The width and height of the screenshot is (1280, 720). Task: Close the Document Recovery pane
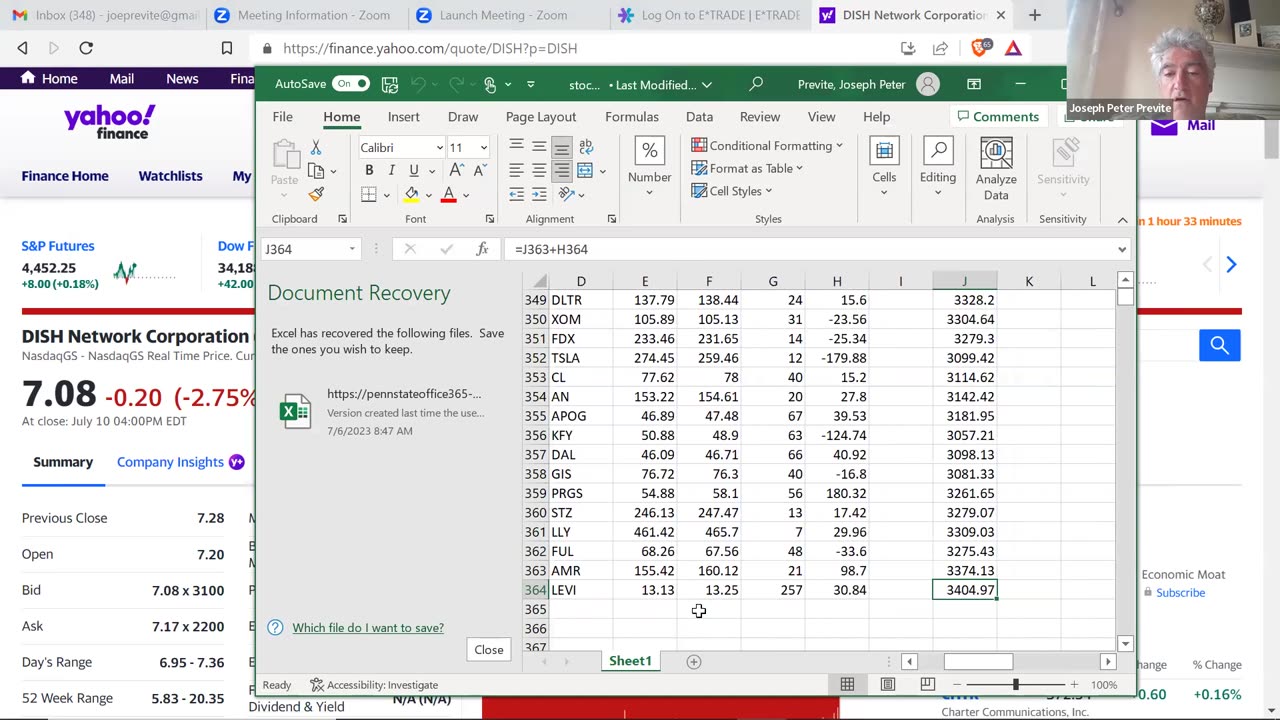pyautogui.click(x=489, y=650)
